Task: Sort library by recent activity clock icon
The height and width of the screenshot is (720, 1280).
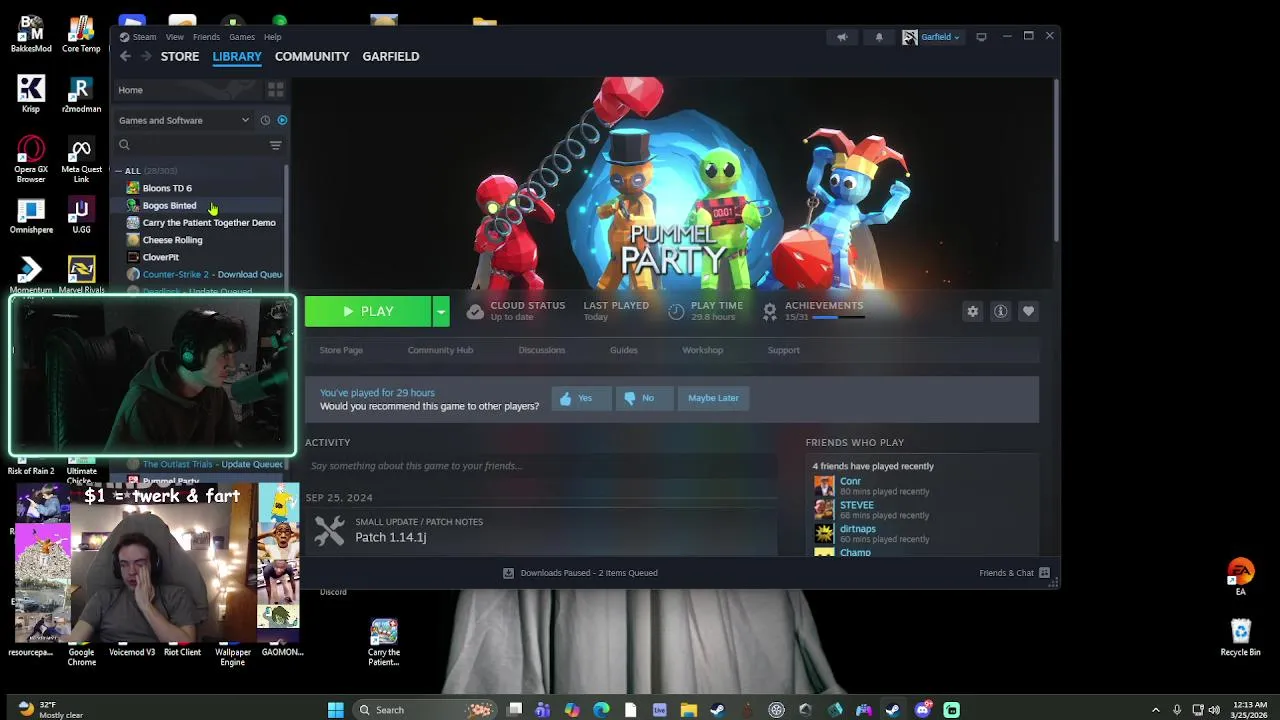Action: pos(265,120)
